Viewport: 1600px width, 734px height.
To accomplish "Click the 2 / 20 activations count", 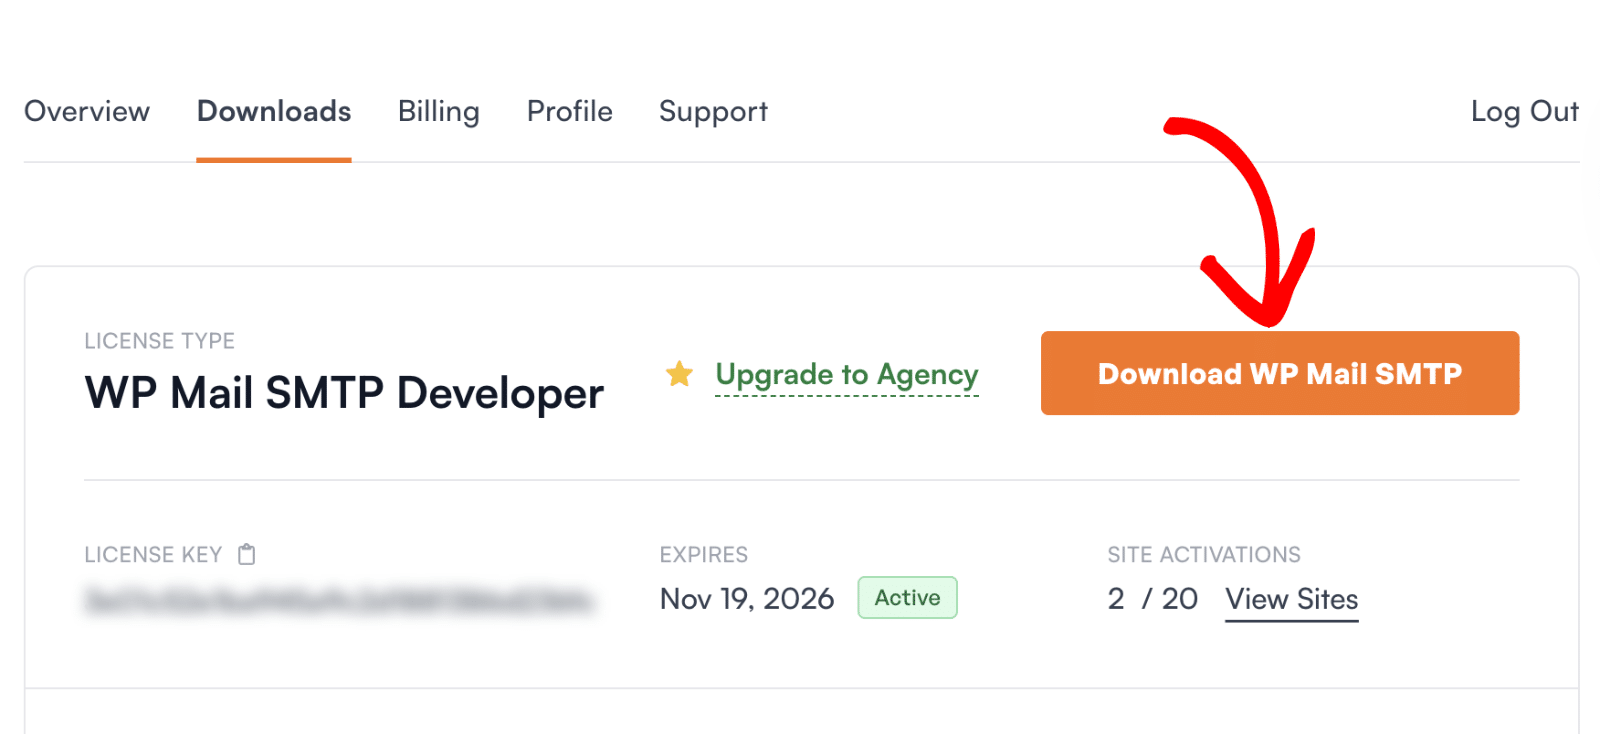I will point(1152,599).
